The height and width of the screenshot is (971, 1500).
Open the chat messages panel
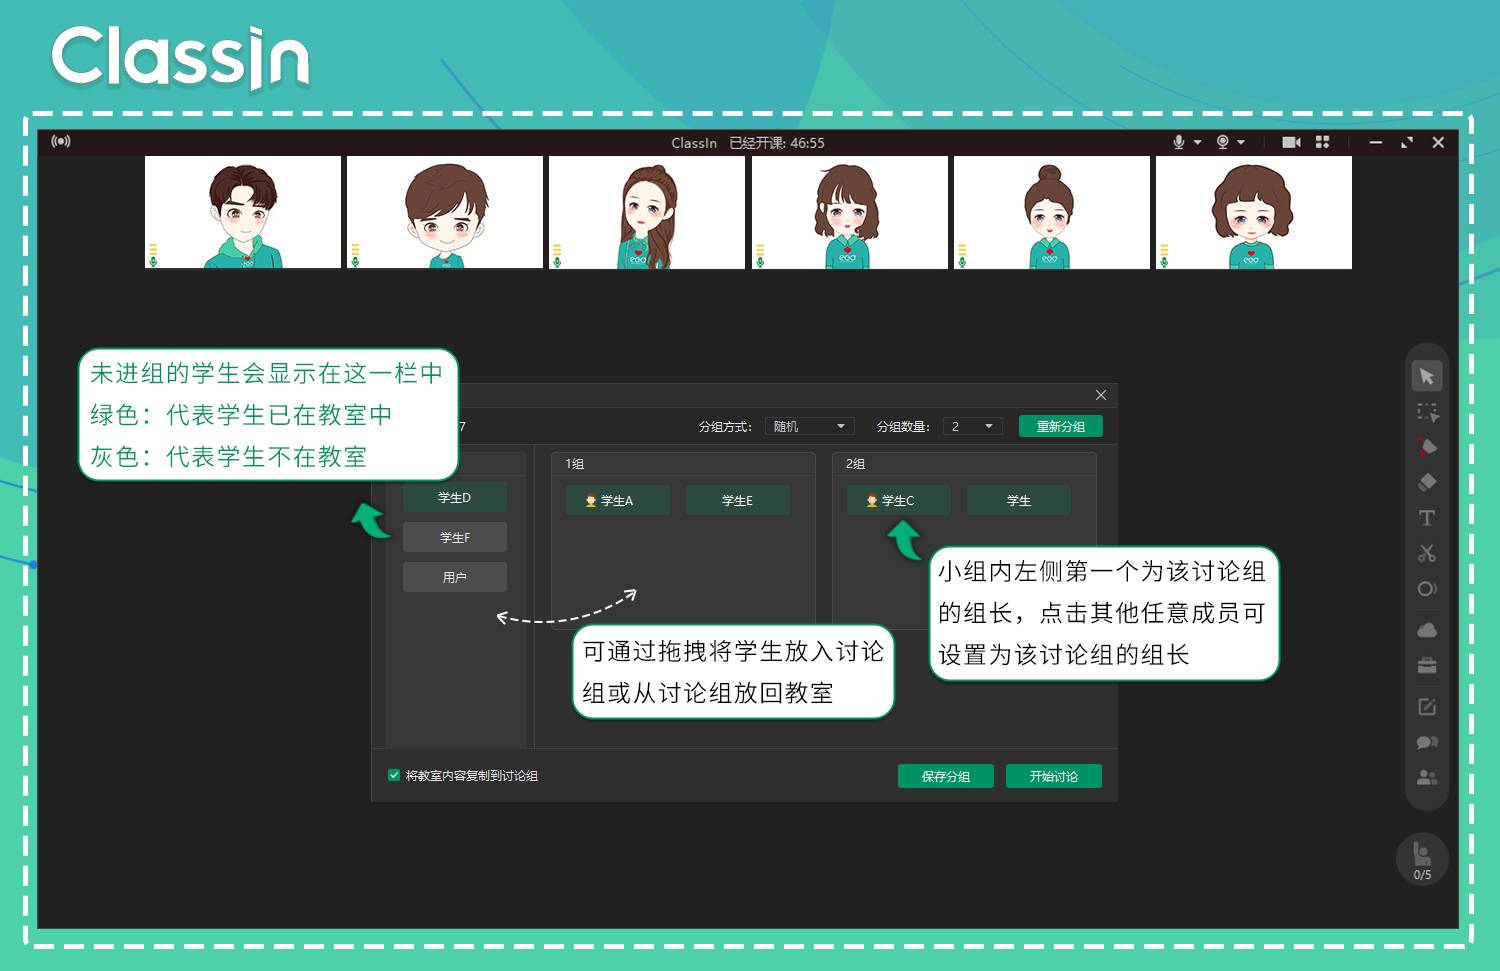[1427, 742]
